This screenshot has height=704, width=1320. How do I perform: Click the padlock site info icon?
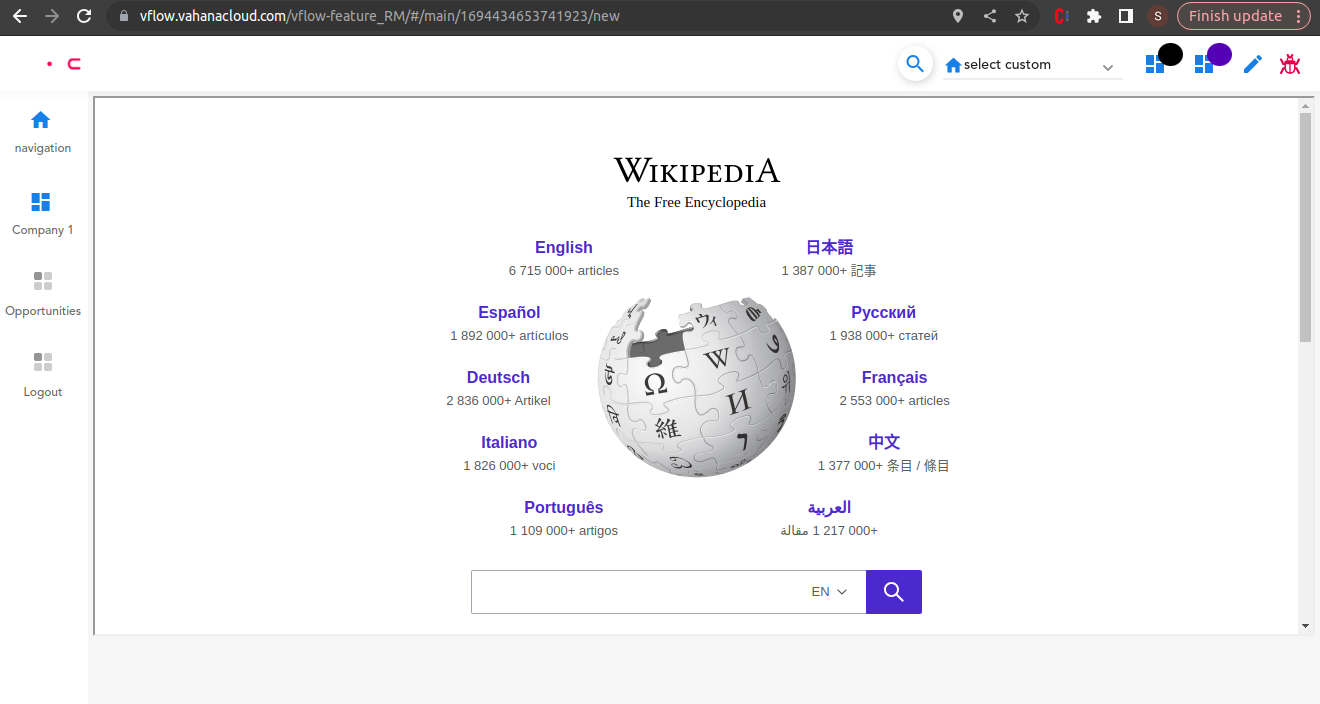pyautogui.click(x=124, y=16)
